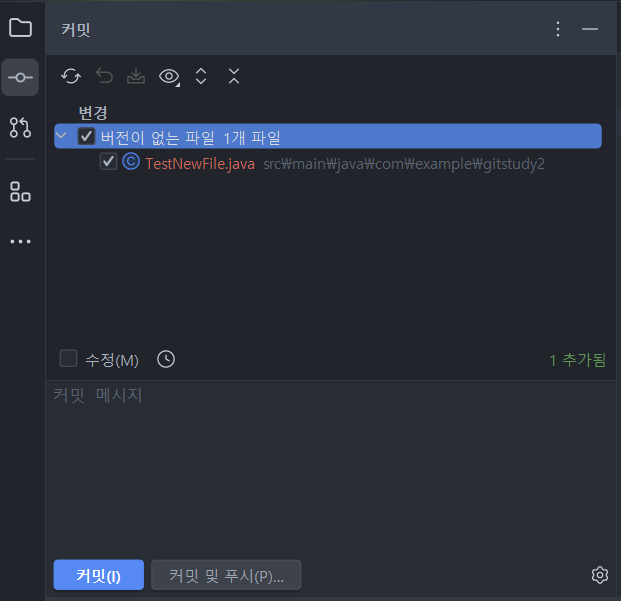Viewport: 621px width, 601px height.
Task: Click the 커밋(I) commit button
Action: [99, 575]
